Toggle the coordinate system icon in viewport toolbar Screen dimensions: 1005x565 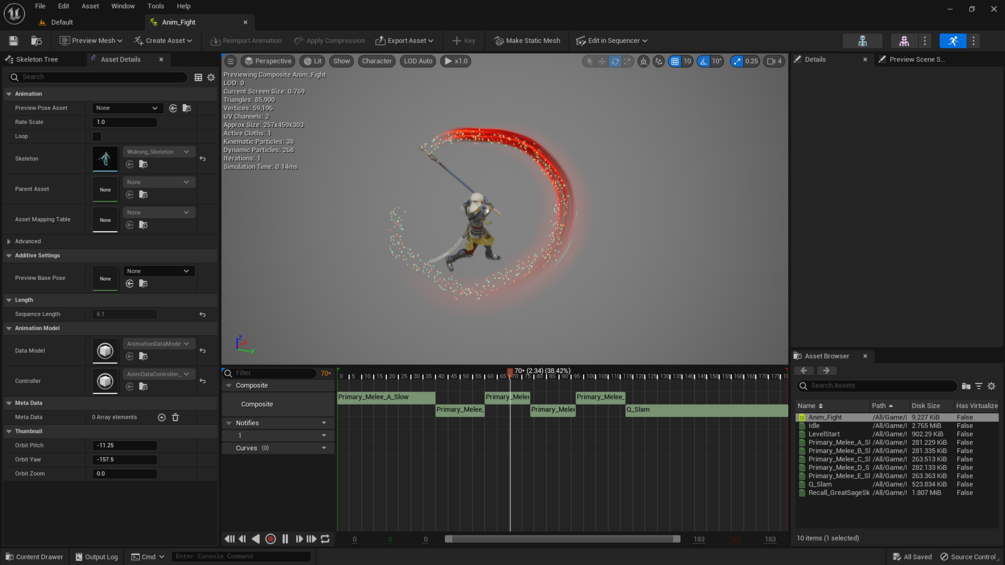pos(644,61)
